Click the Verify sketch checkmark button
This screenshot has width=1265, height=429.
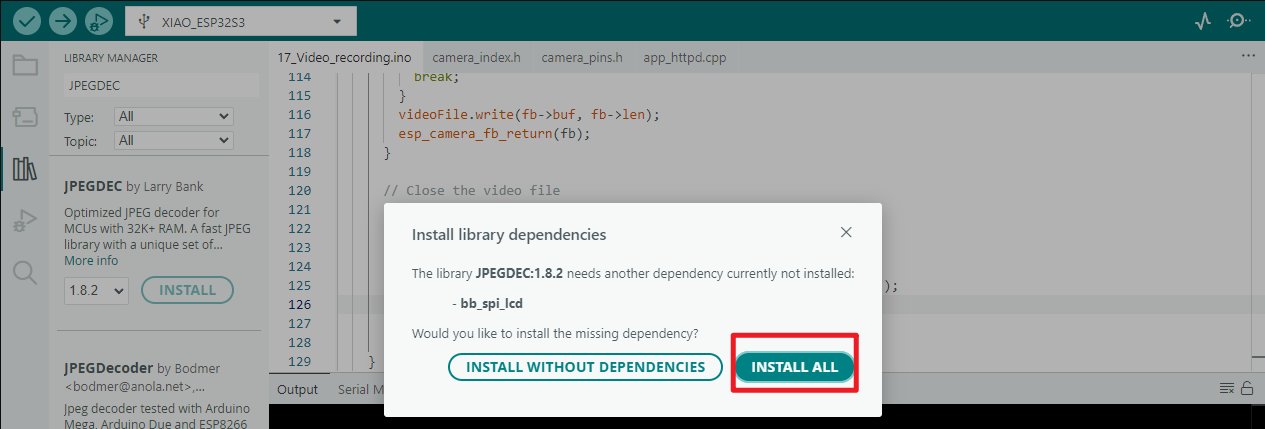point(27,21)
